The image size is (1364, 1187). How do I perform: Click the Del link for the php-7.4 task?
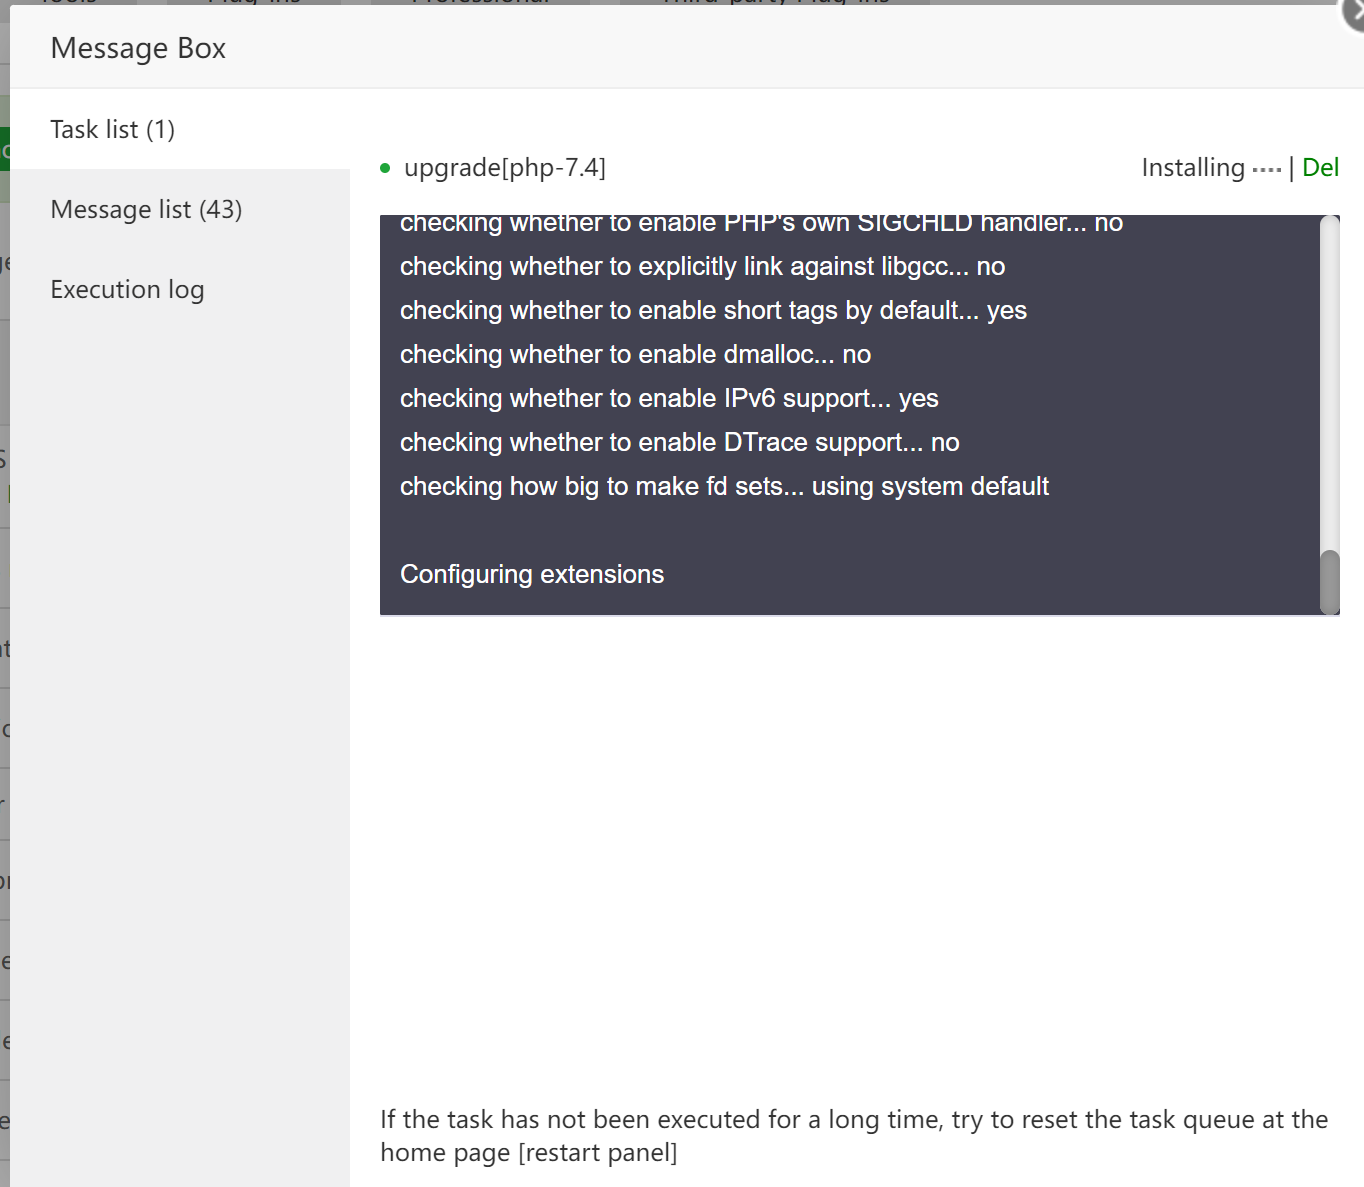coord(1320,168)
